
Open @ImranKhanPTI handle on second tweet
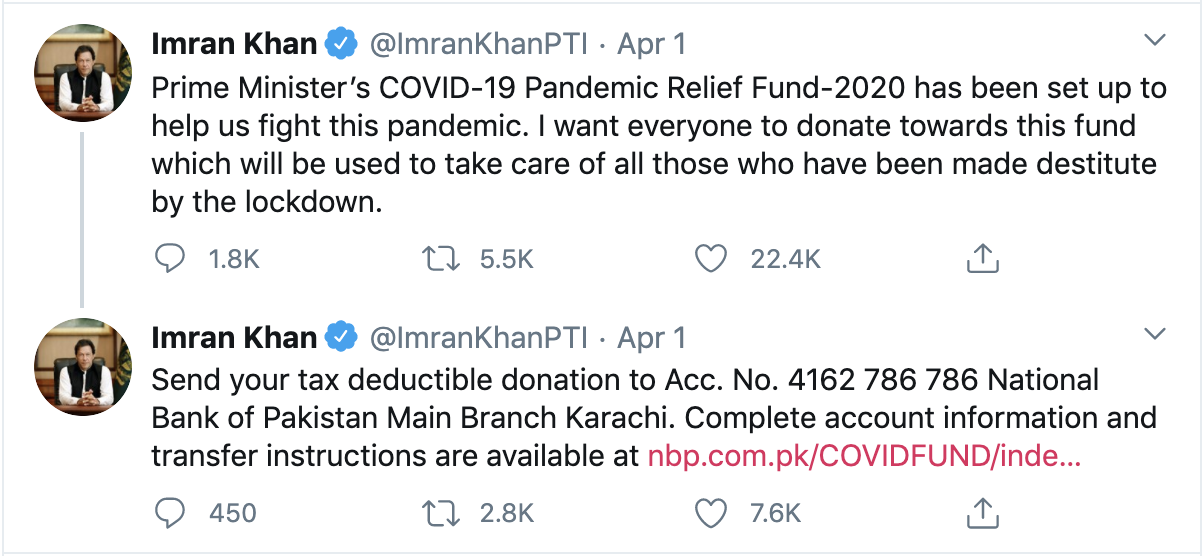coord(479,338)
